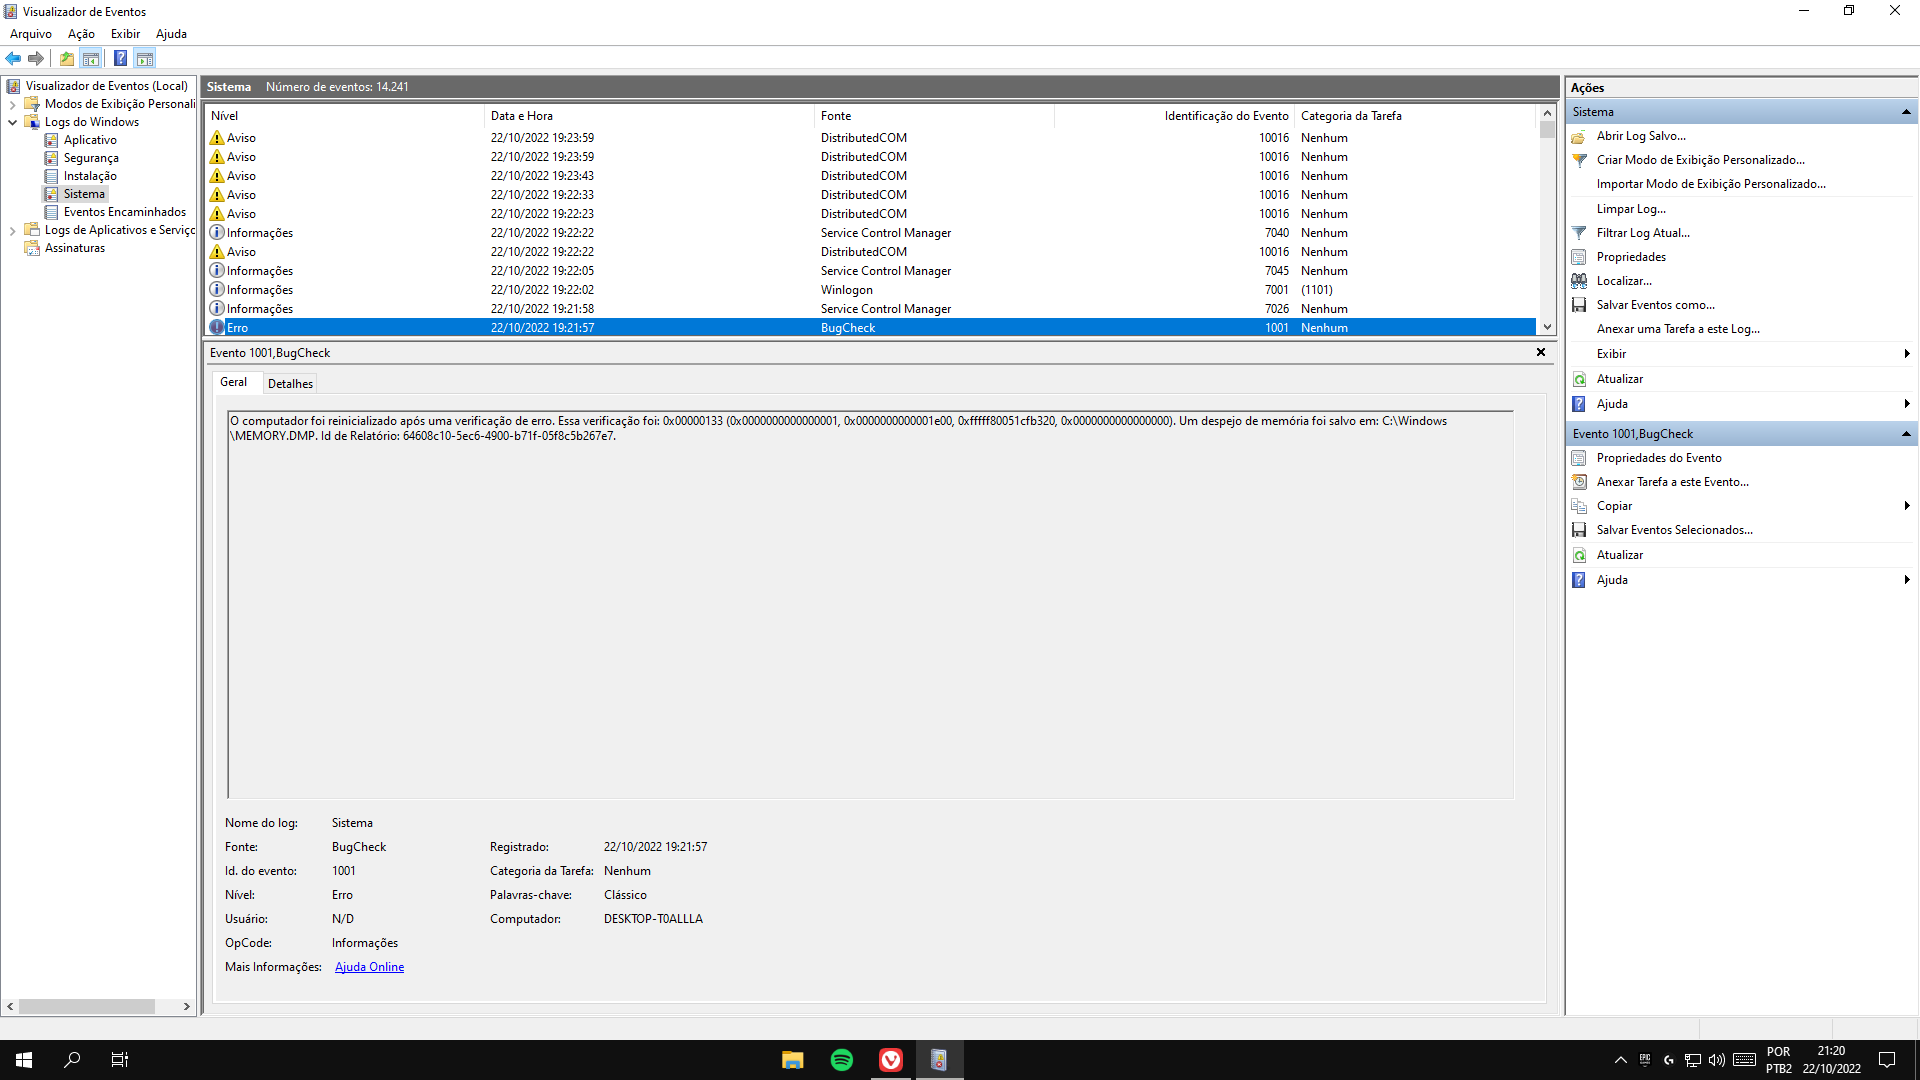Click the Criar Modo de Exibição funnel icon
Image resolution: width=1920 pixels, height=1080 pixels.
point(1579,160)
